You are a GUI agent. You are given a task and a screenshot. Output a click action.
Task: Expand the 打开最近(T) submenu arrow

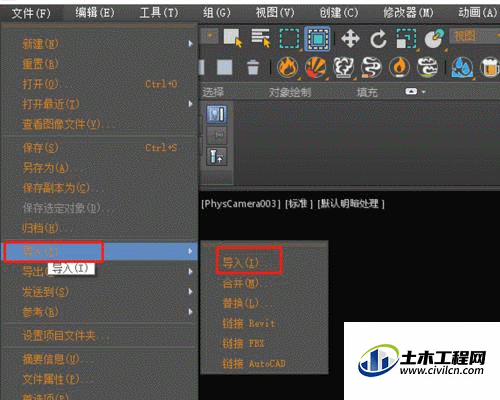[190, 104]
